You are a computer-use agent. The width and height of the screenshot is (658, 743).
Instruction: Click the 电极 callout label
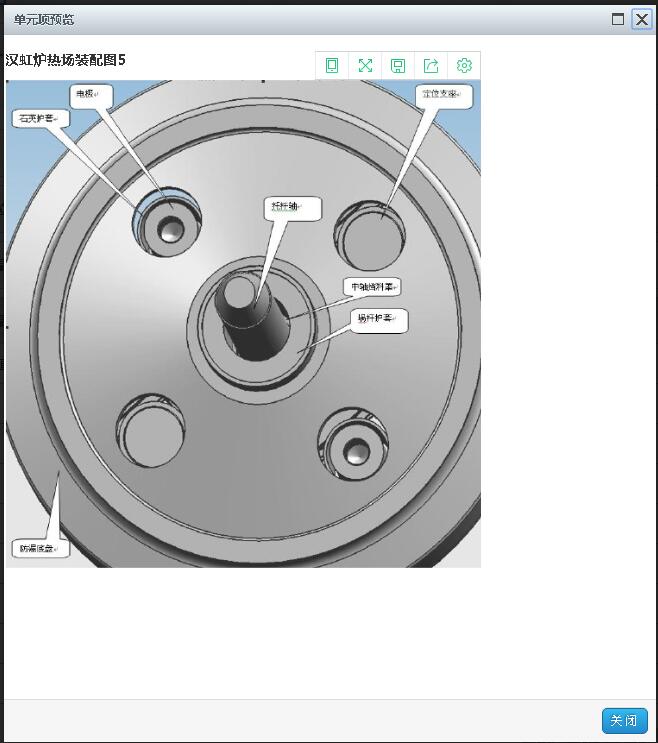(89, 95)
